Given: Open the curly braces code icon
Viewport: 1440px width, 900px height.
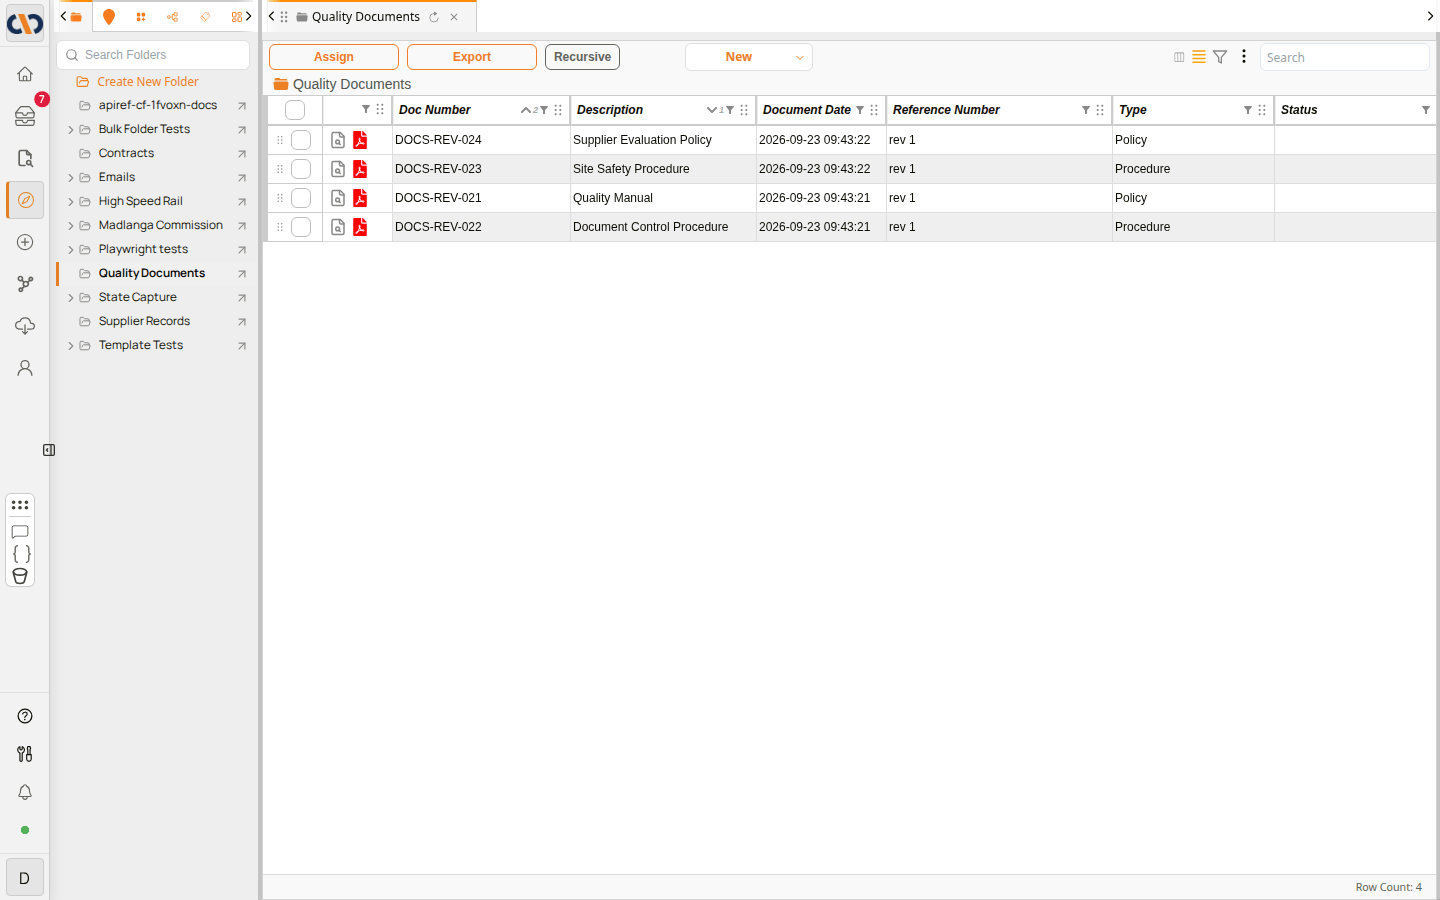Looking at the screenshot, I should 20,554.
